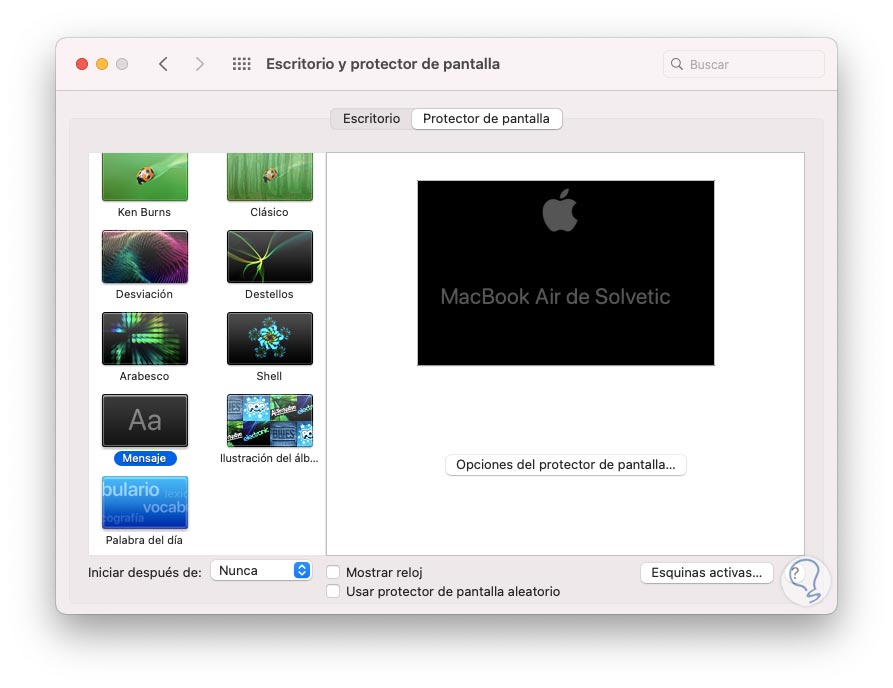Click the Destellos label text
893x688 pixels.
269,294
